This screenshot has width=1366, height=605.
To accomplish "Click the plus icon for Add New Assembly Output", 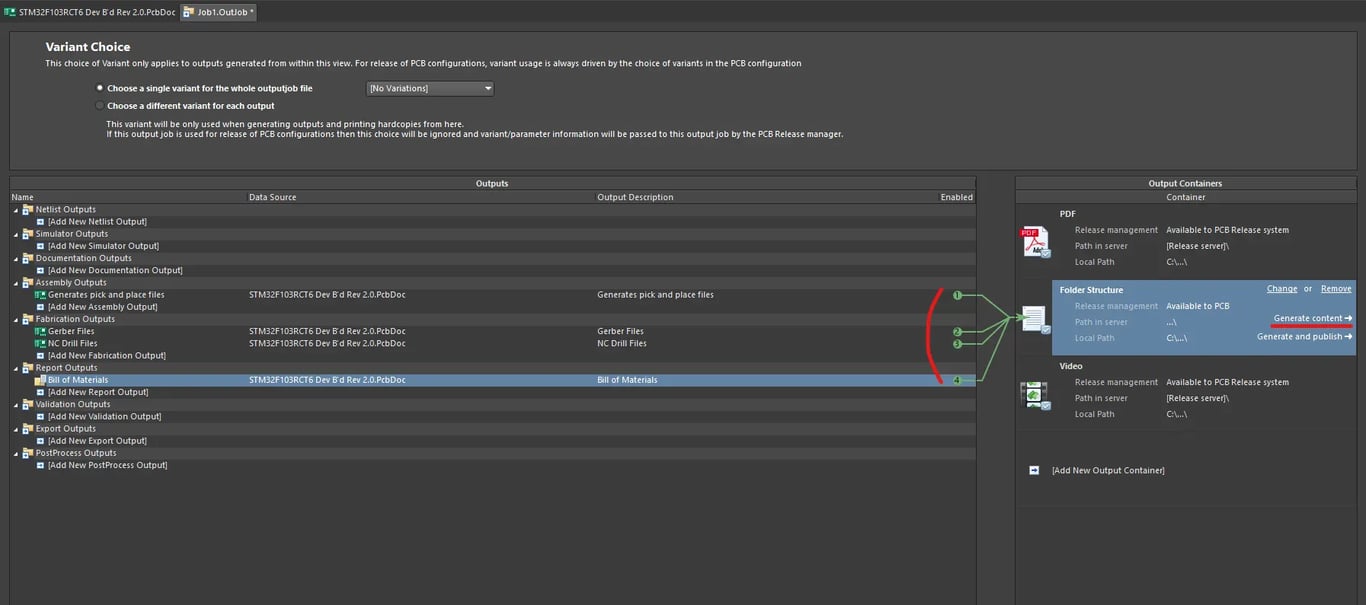I will pyautogui.click(x=40, y=307).
